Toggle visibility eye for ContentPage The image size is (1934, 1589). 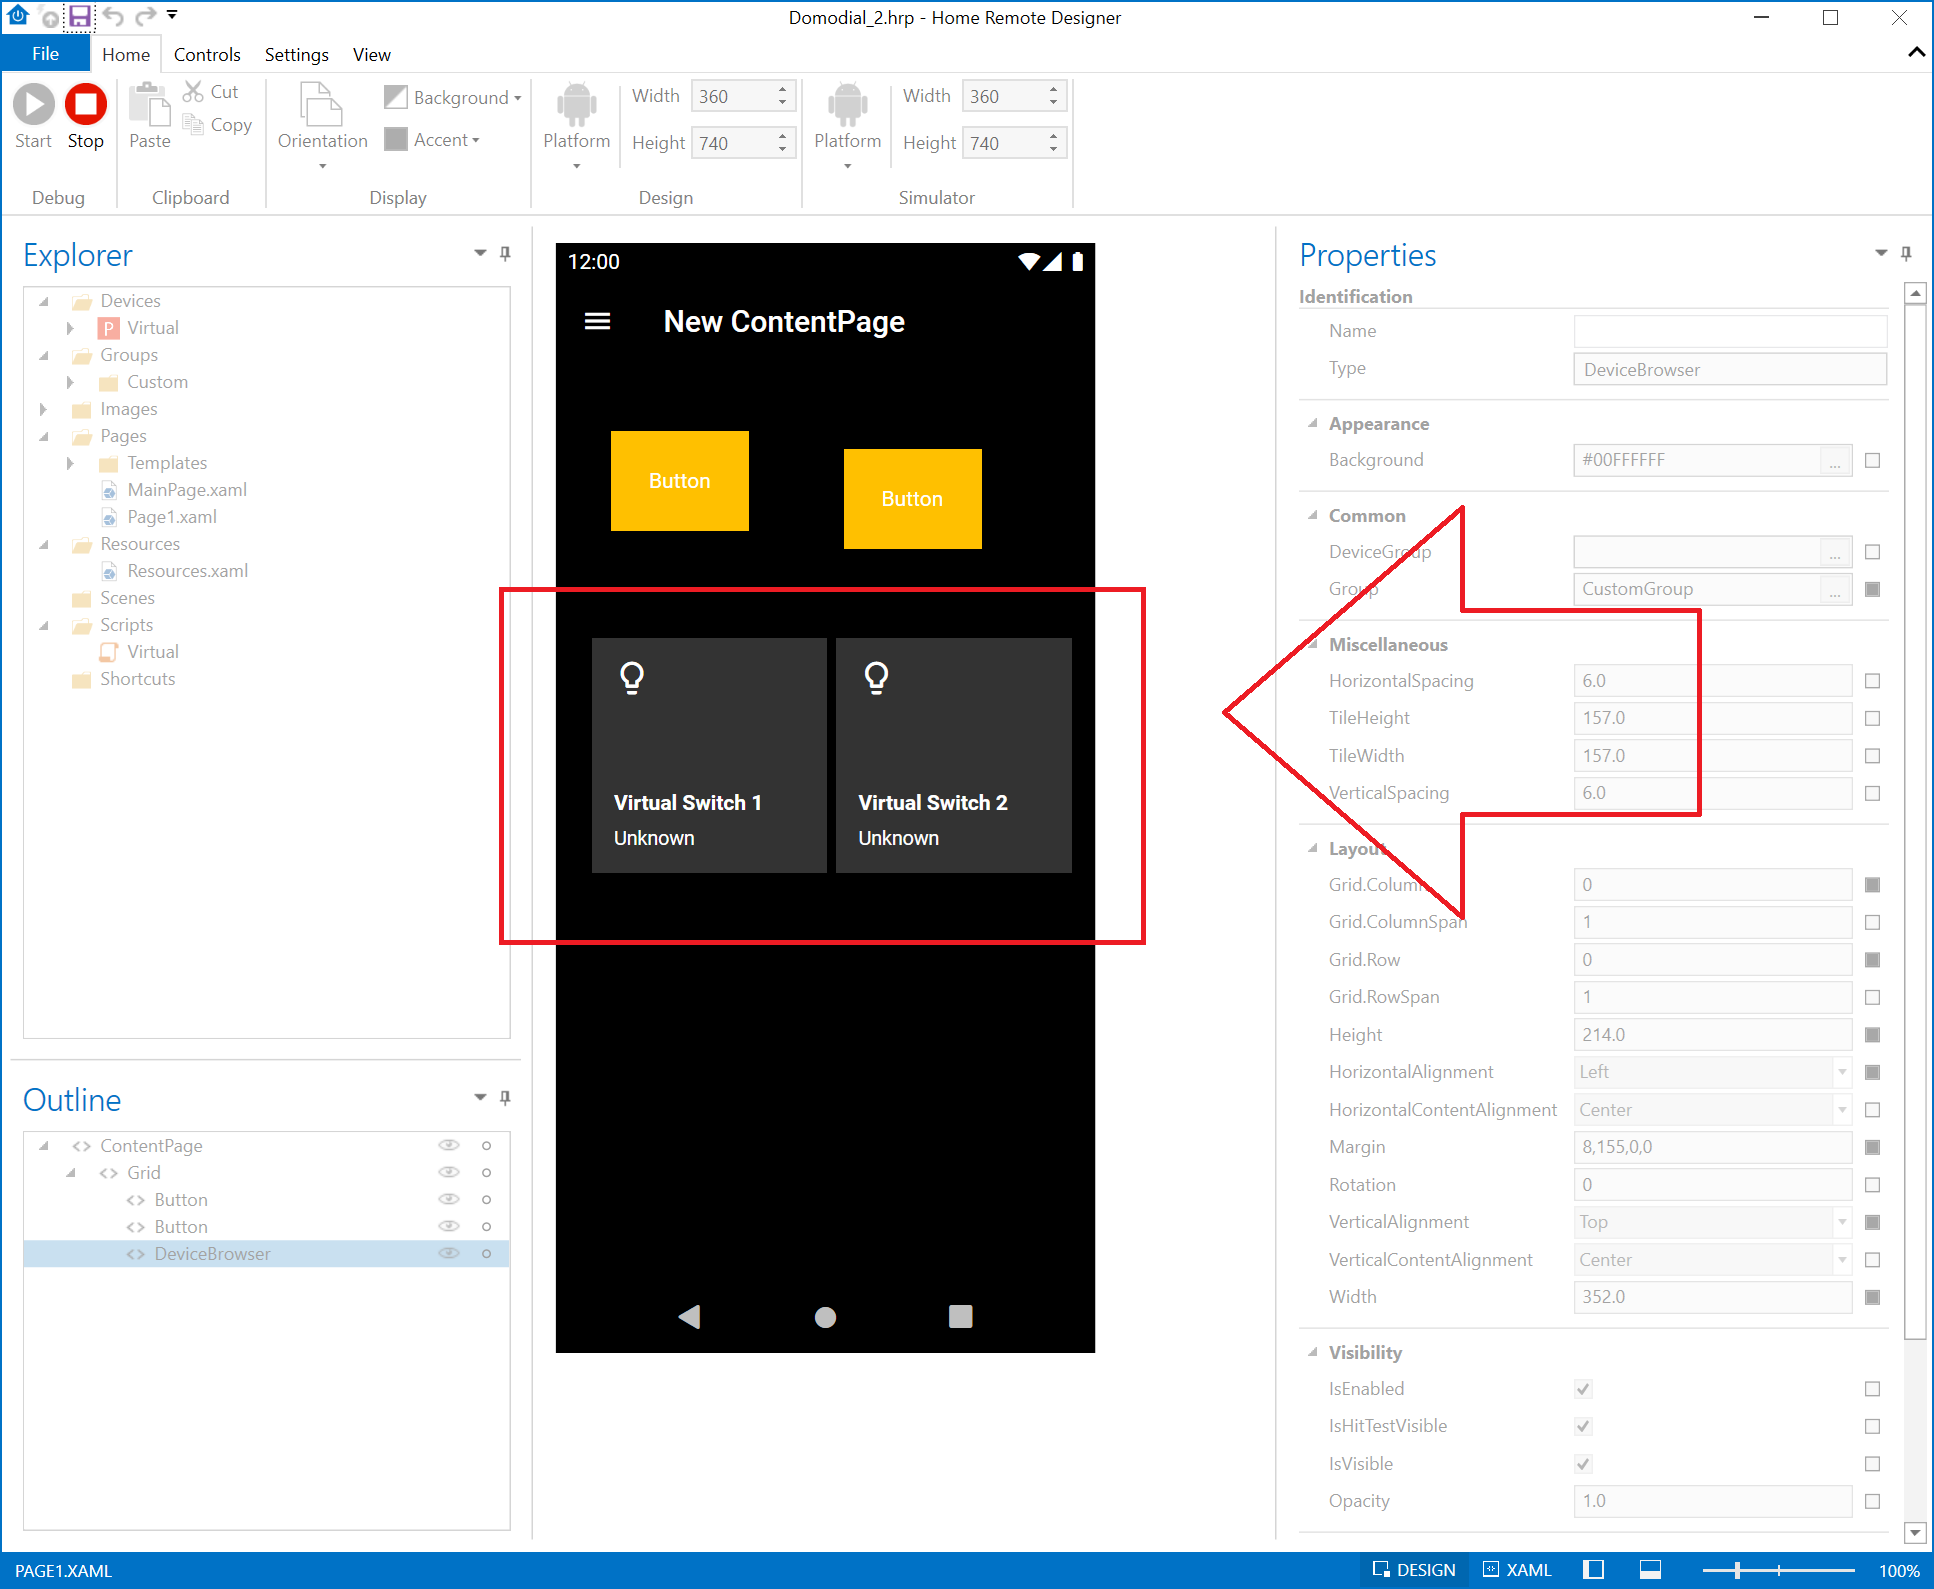(x=449, y=1145)
